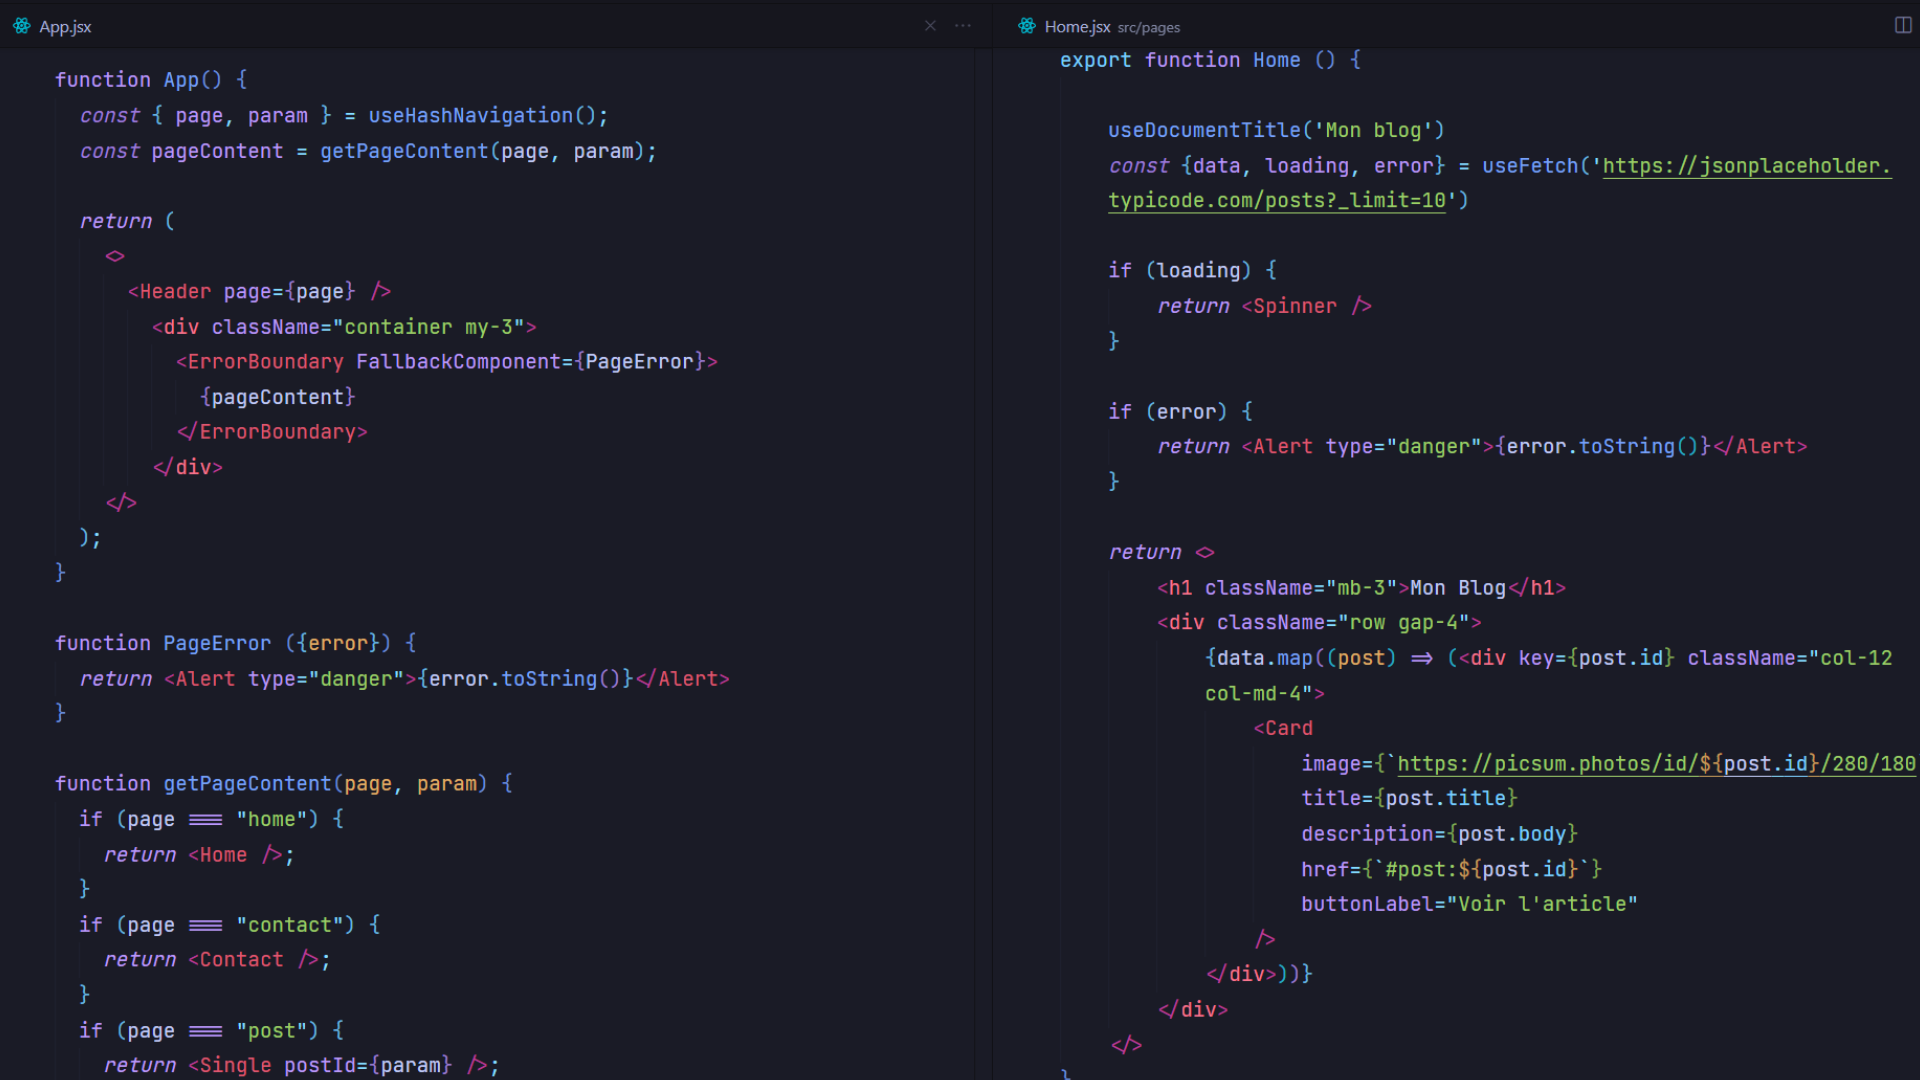Image resolution: width=1920 pixels, height=1080 pixels.
Task: Place cursor on useHashNavigation call
Action: coord(470,116)
